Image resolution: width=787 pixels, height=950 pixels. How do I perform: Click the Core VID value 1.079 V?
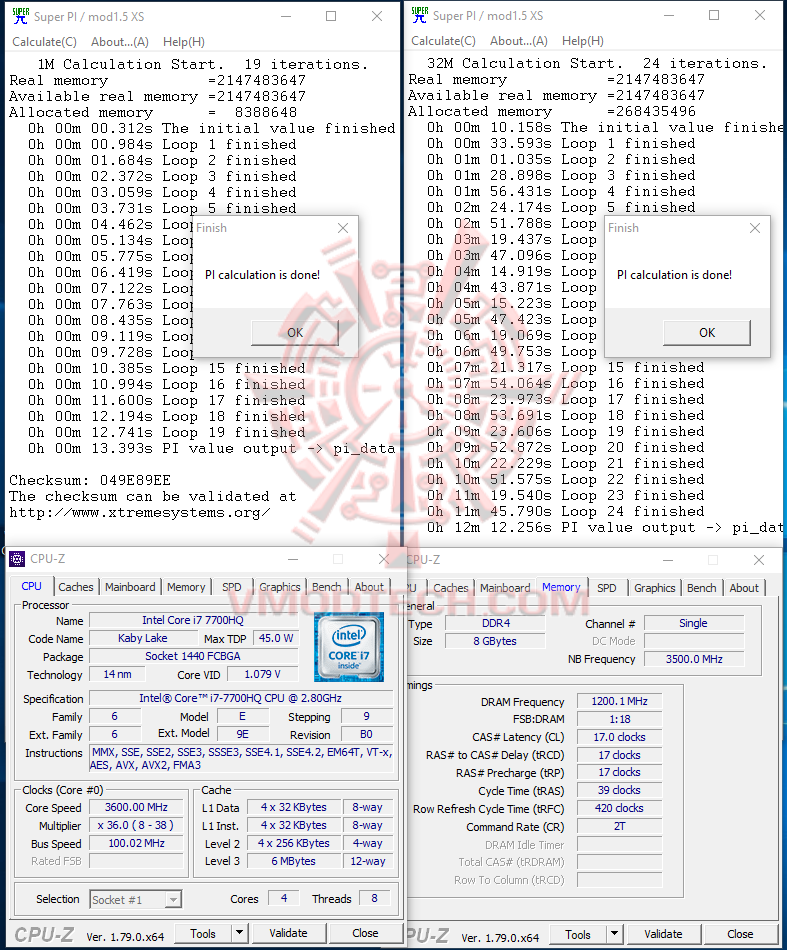tap(262, 674)
